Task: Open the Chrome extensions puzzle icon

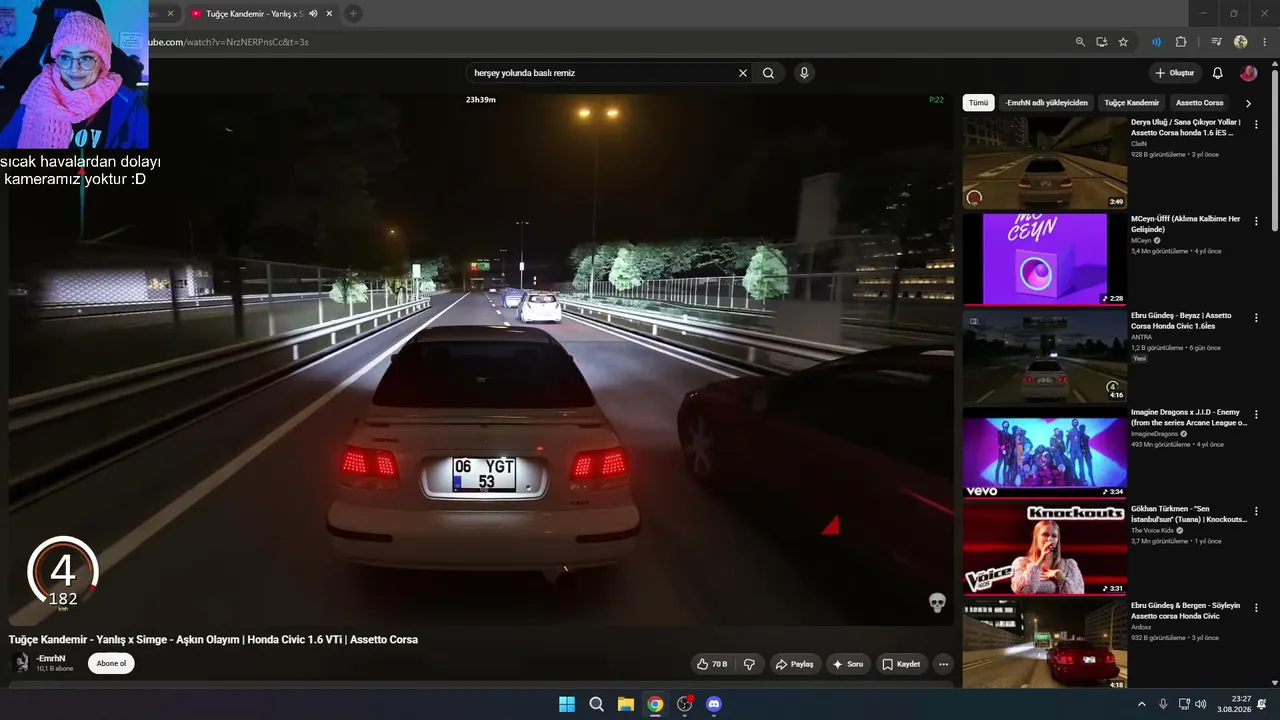Action: click(1181, 42)
